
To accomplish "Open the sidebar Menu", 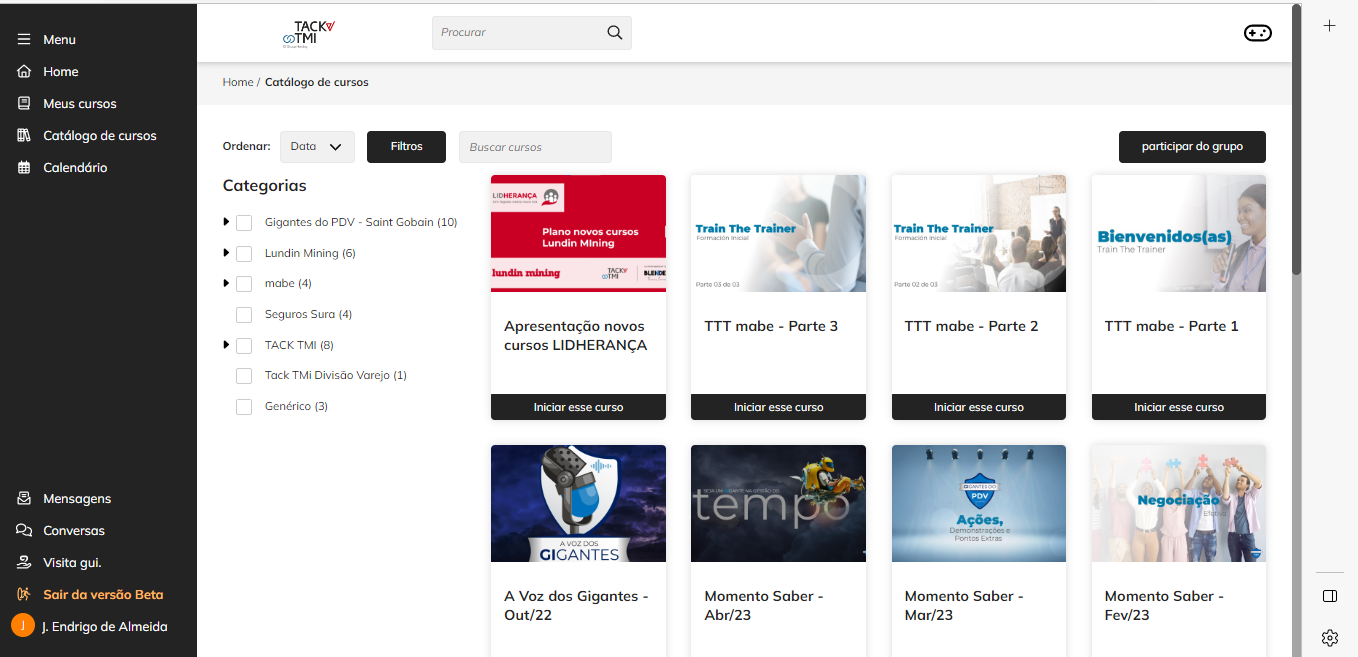I will pyautogui.click(x=59, y=40).
